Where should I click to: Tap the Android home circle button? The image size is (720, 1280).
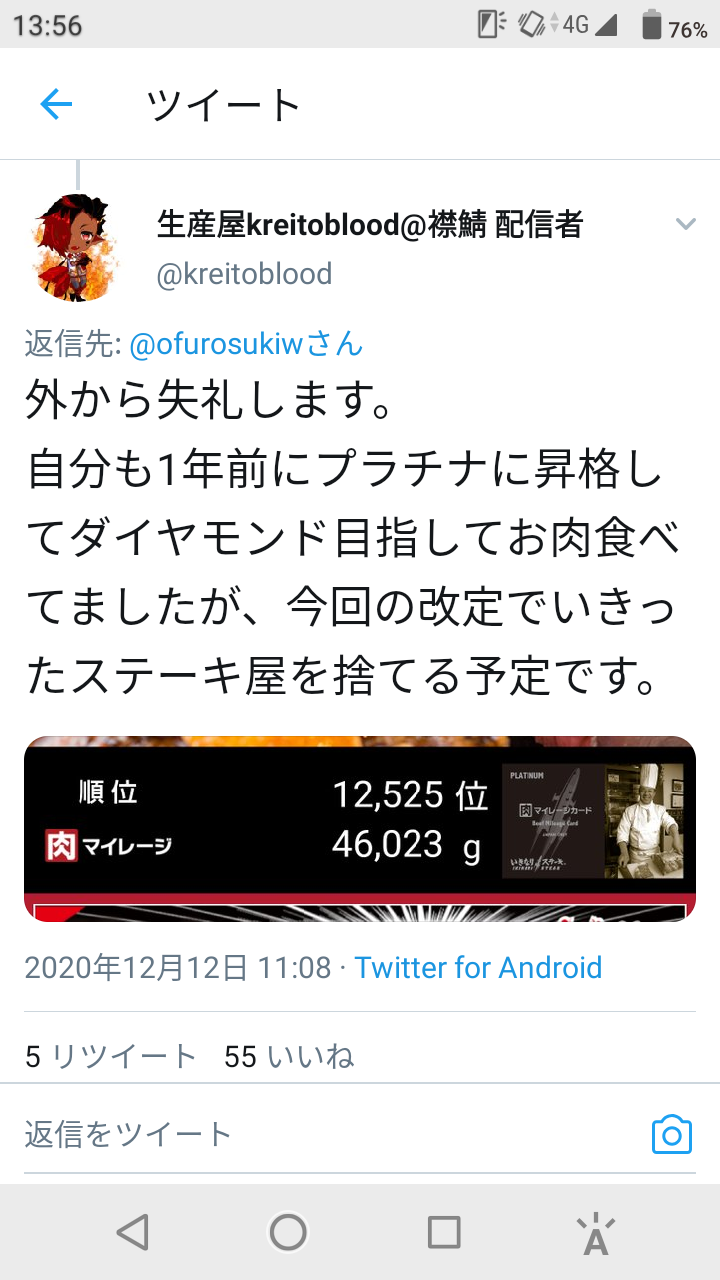coord(288,1232)
